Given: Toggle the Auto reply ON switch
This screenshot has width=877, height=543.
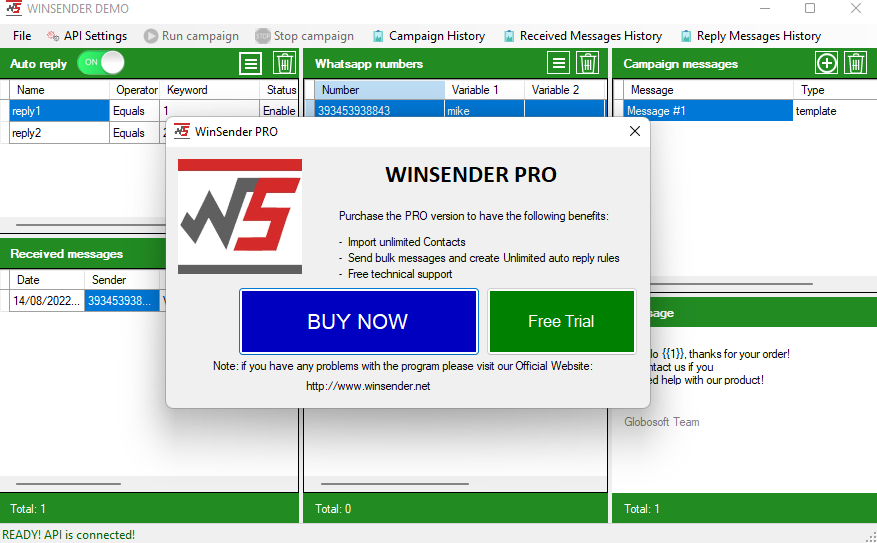Looking at the screenshot, I should [x=101, y=63].
